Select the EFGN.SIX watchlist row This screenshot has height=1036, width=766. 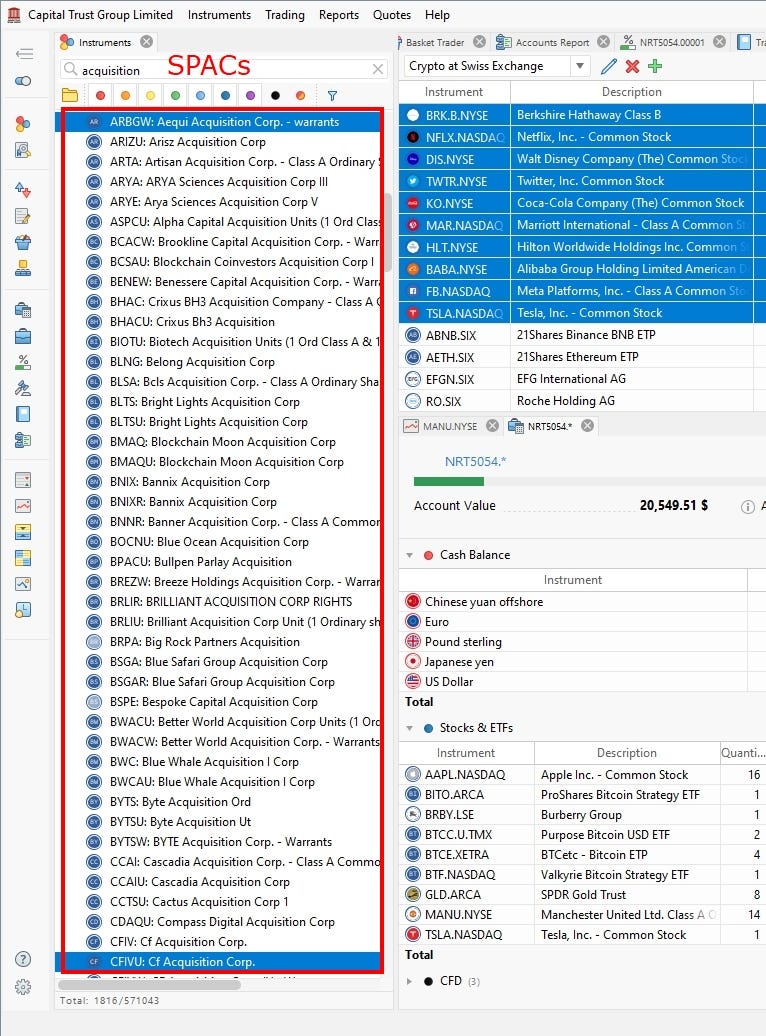tap(582, 379)
